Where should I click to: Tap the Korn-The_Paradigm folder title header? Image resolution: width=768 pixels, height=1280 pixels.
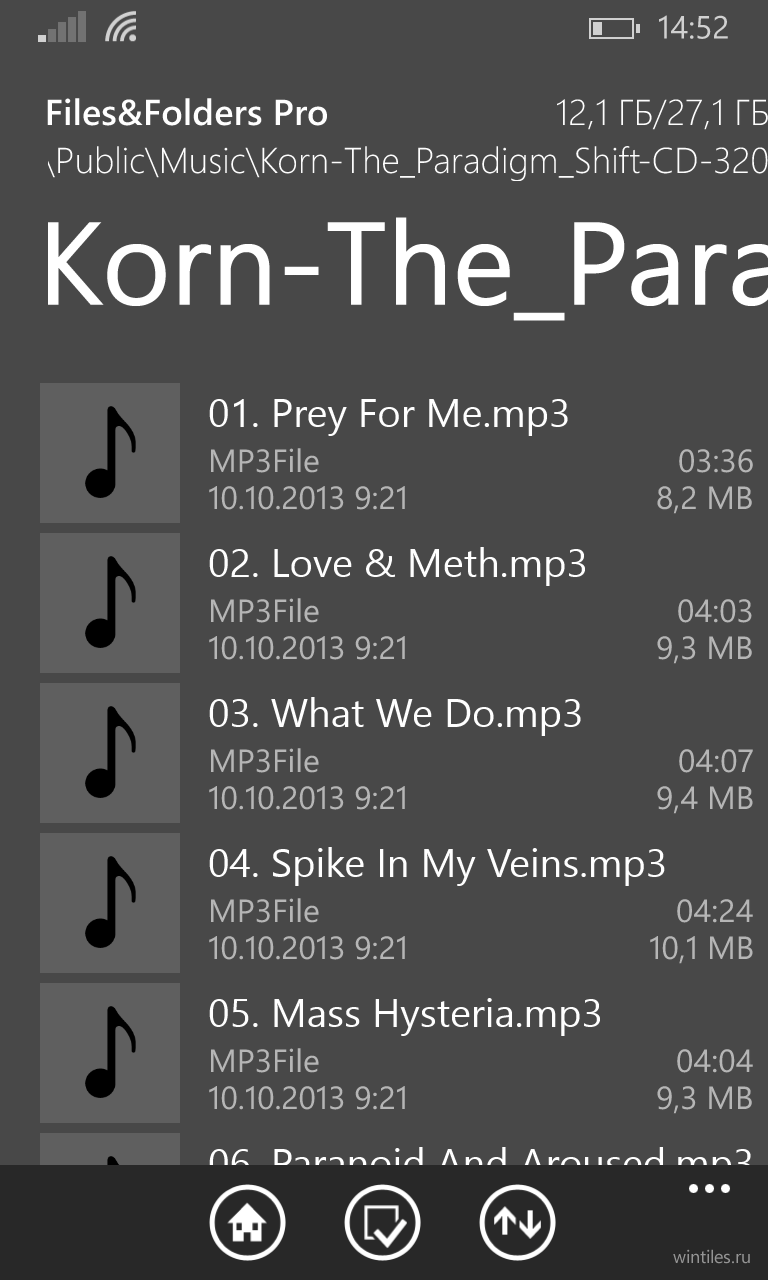404,264
